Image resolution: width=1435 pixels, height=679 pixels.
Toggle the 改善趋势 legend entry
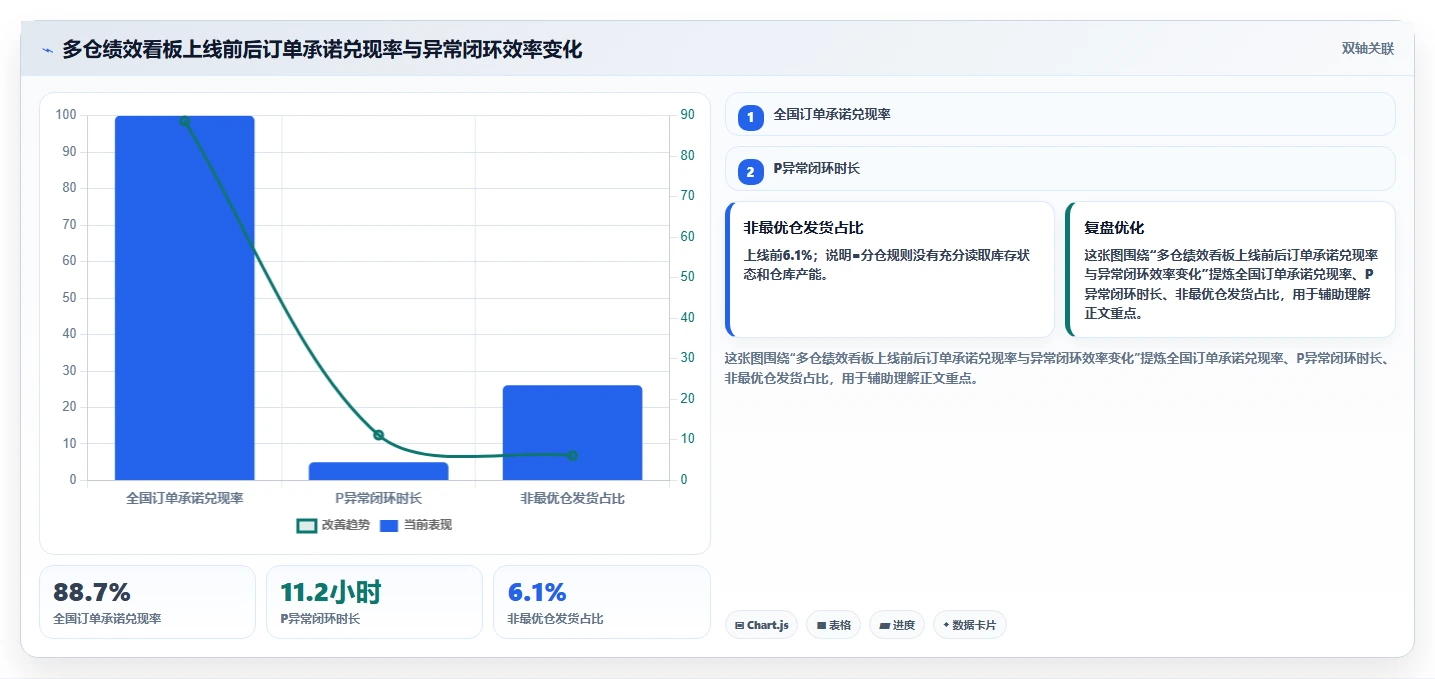(333, 525)
